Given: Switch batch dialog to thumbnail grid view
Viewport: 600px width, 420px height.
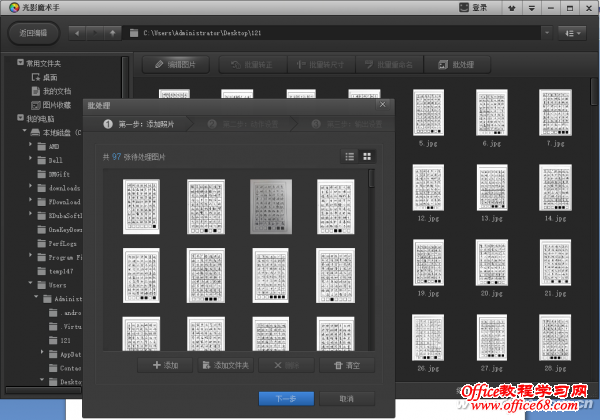Looking at the screenshot, I should (367, 156).
